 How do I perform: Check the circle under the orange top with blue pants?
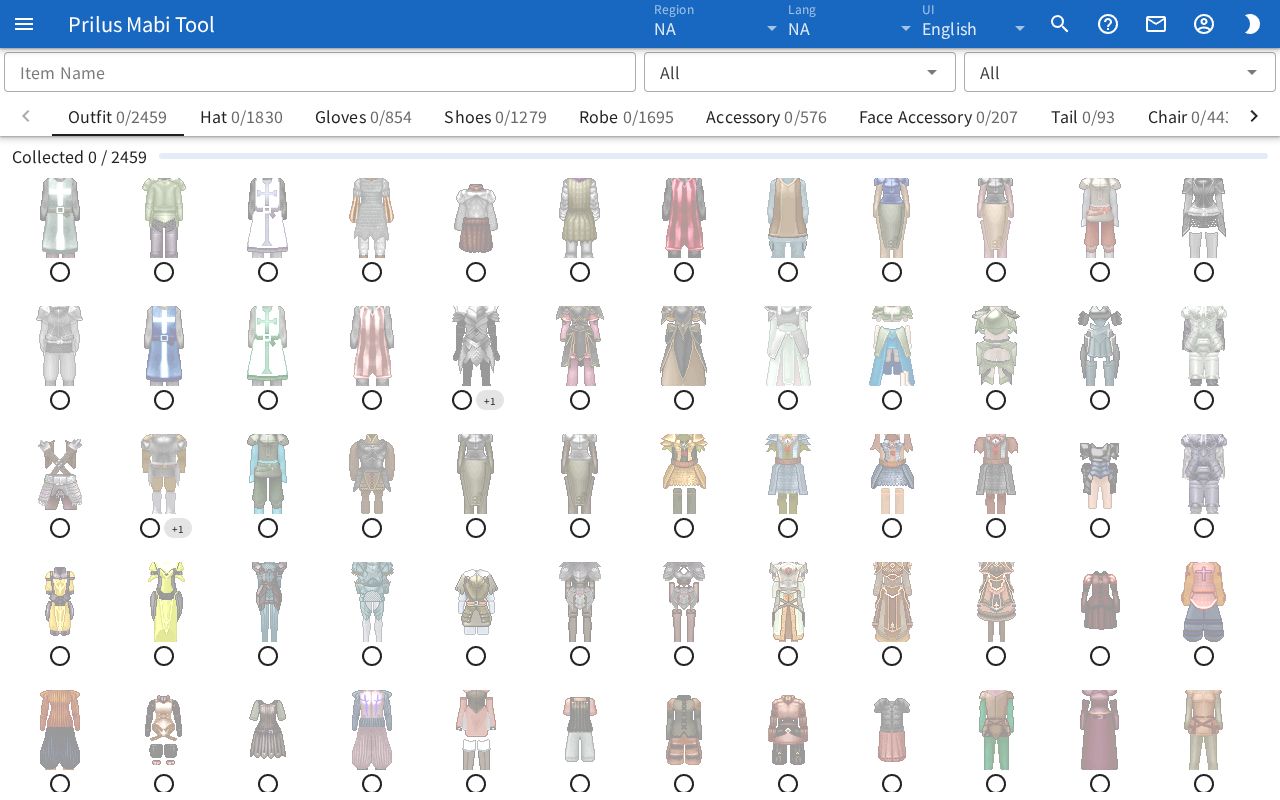(x=1204, y=656)
